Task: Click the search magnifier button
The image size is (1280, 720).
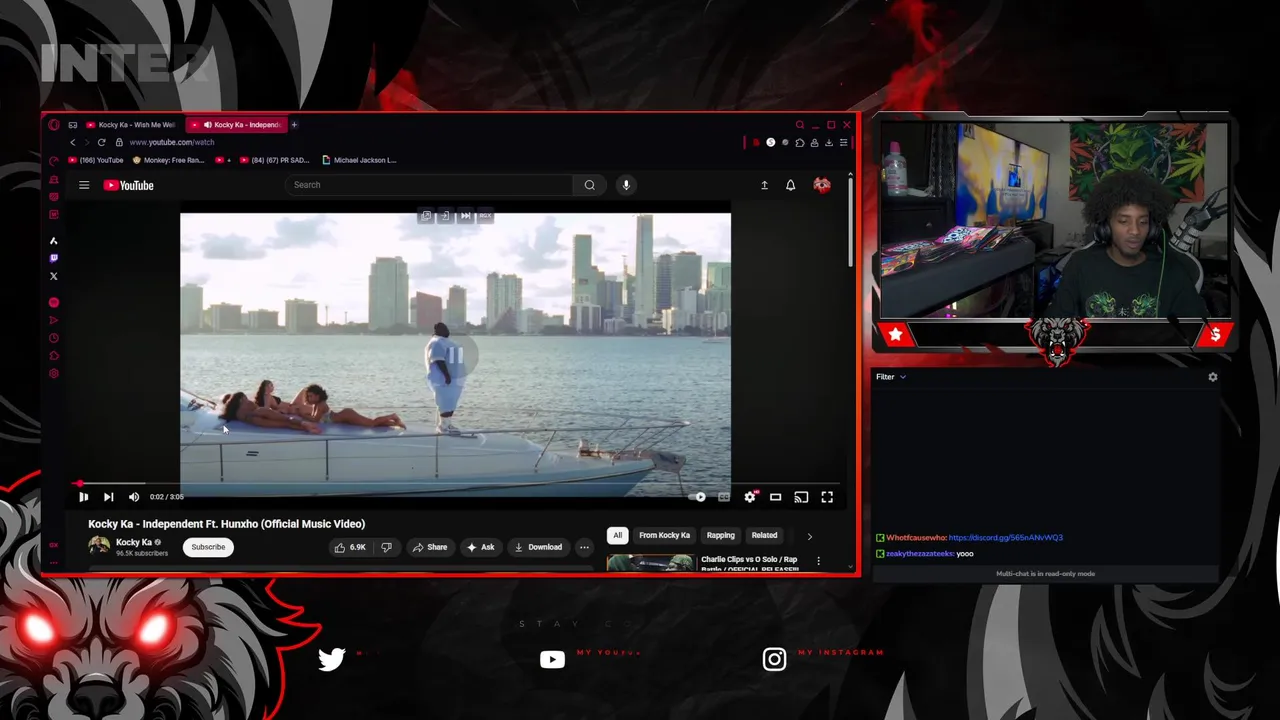Action: [590, 185]
